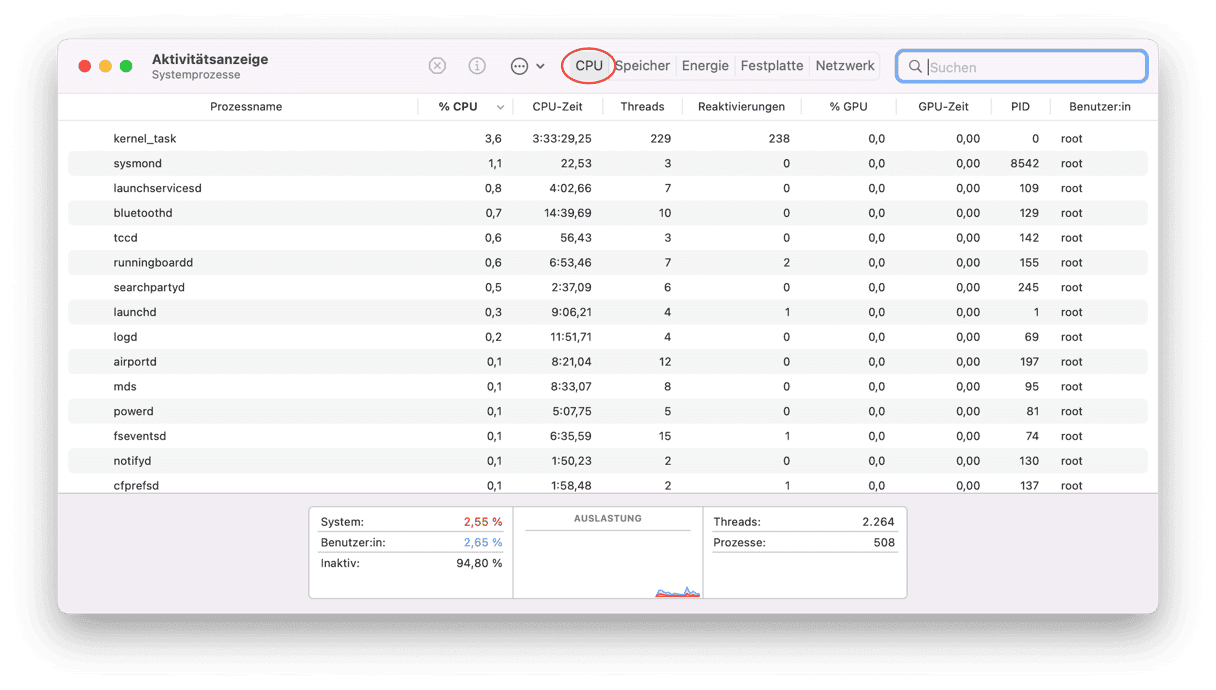This screenshot has width=1216, height=690.
Task: Click CPU time 14:39,69 of bluetoothd
Action: (x=567, y=213)
